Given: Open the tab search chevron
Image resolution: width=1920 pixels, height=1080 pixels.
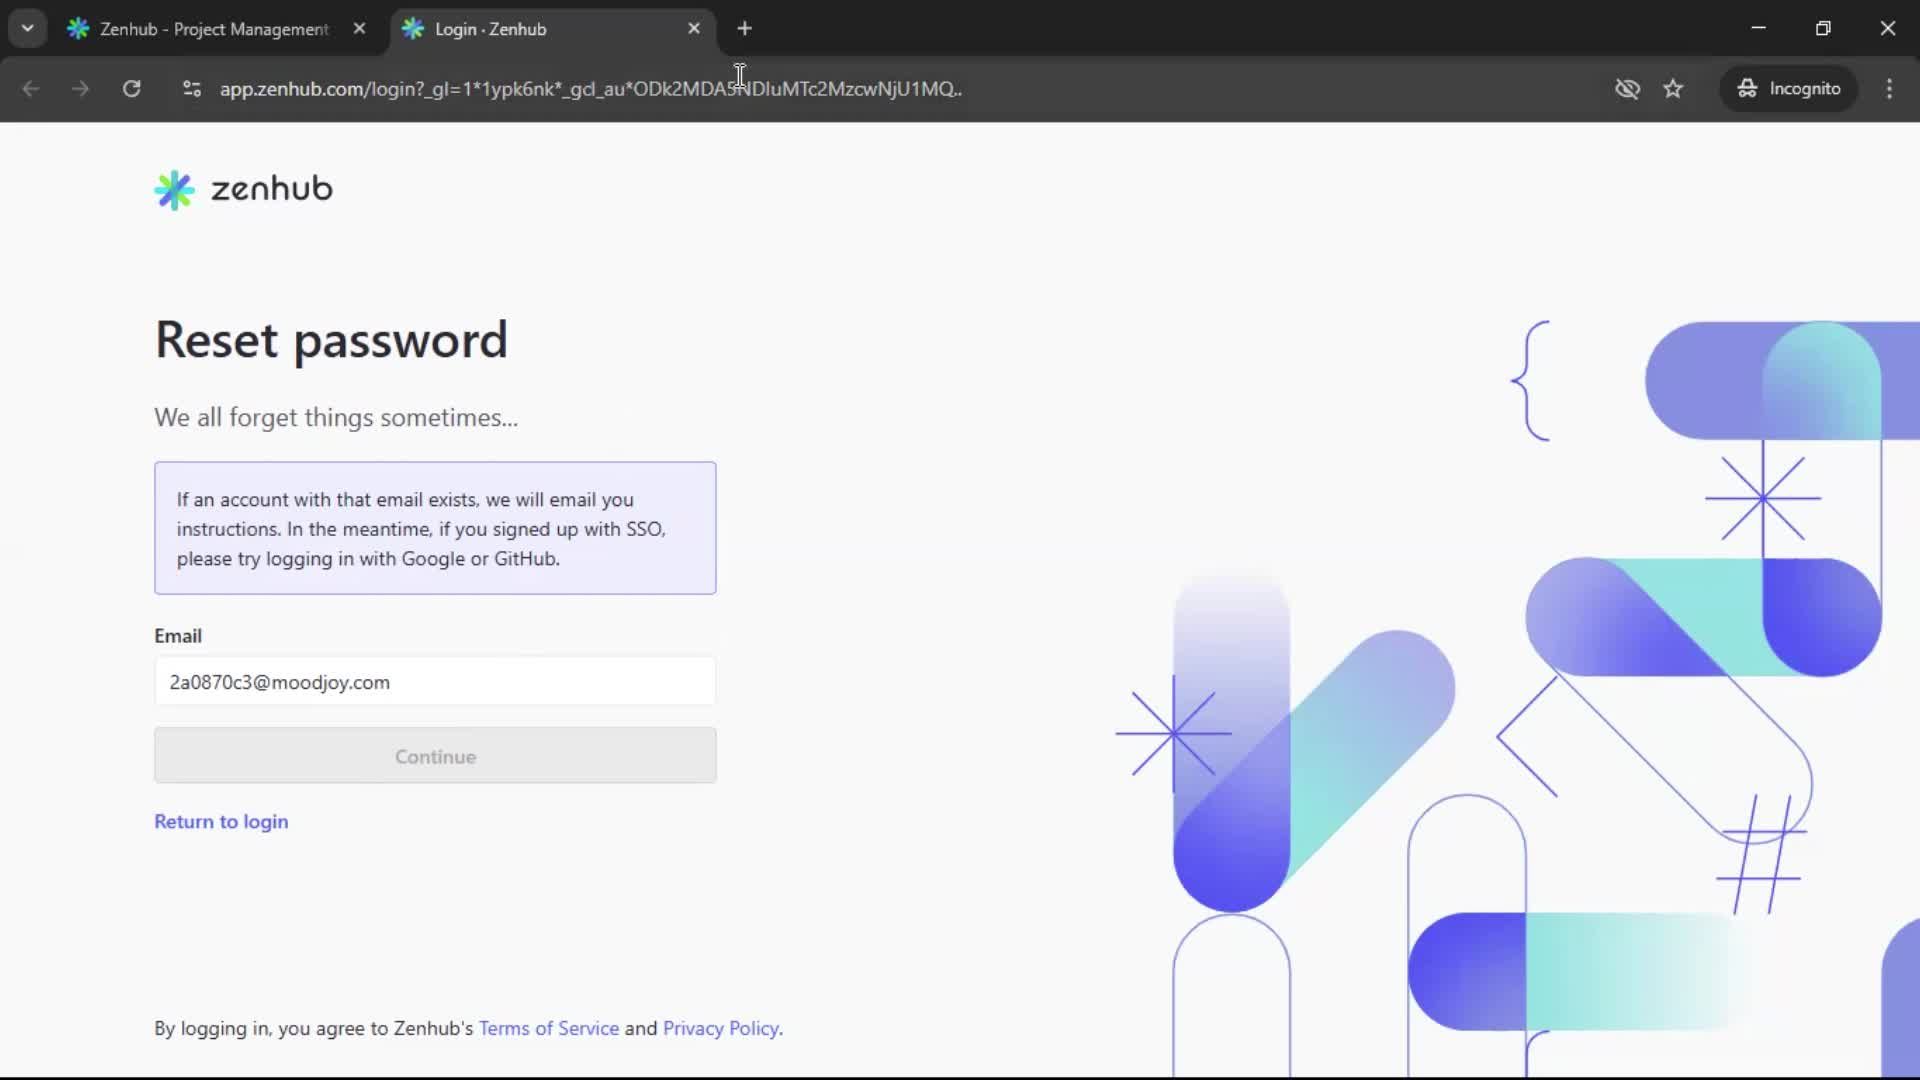Looking at the screenshot, I should point(27,28).
